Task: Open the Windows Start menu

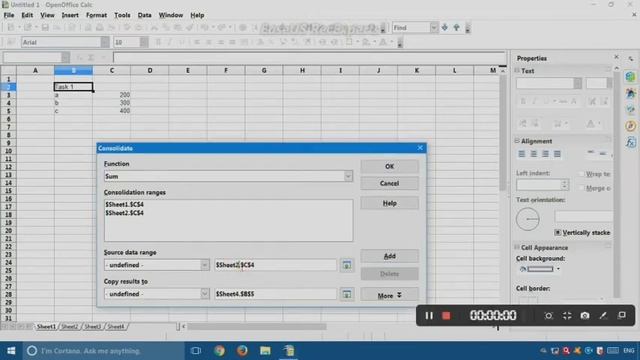Action: pos(11,351)
